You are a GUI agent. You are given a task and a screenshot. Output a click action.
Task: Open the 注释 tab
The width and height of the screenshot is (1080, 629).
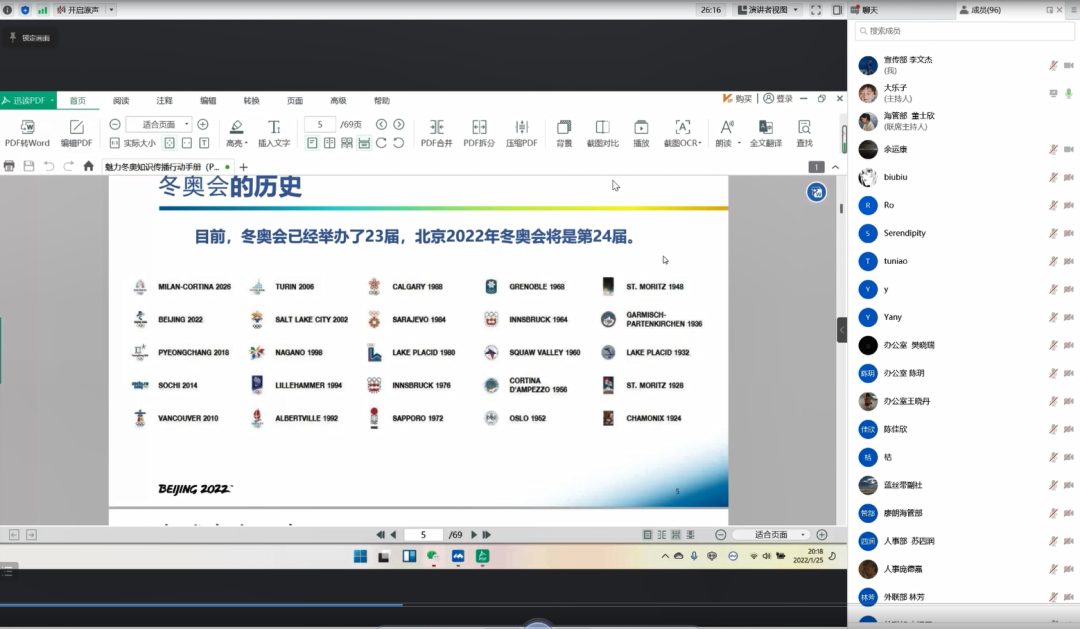point(165,101)
